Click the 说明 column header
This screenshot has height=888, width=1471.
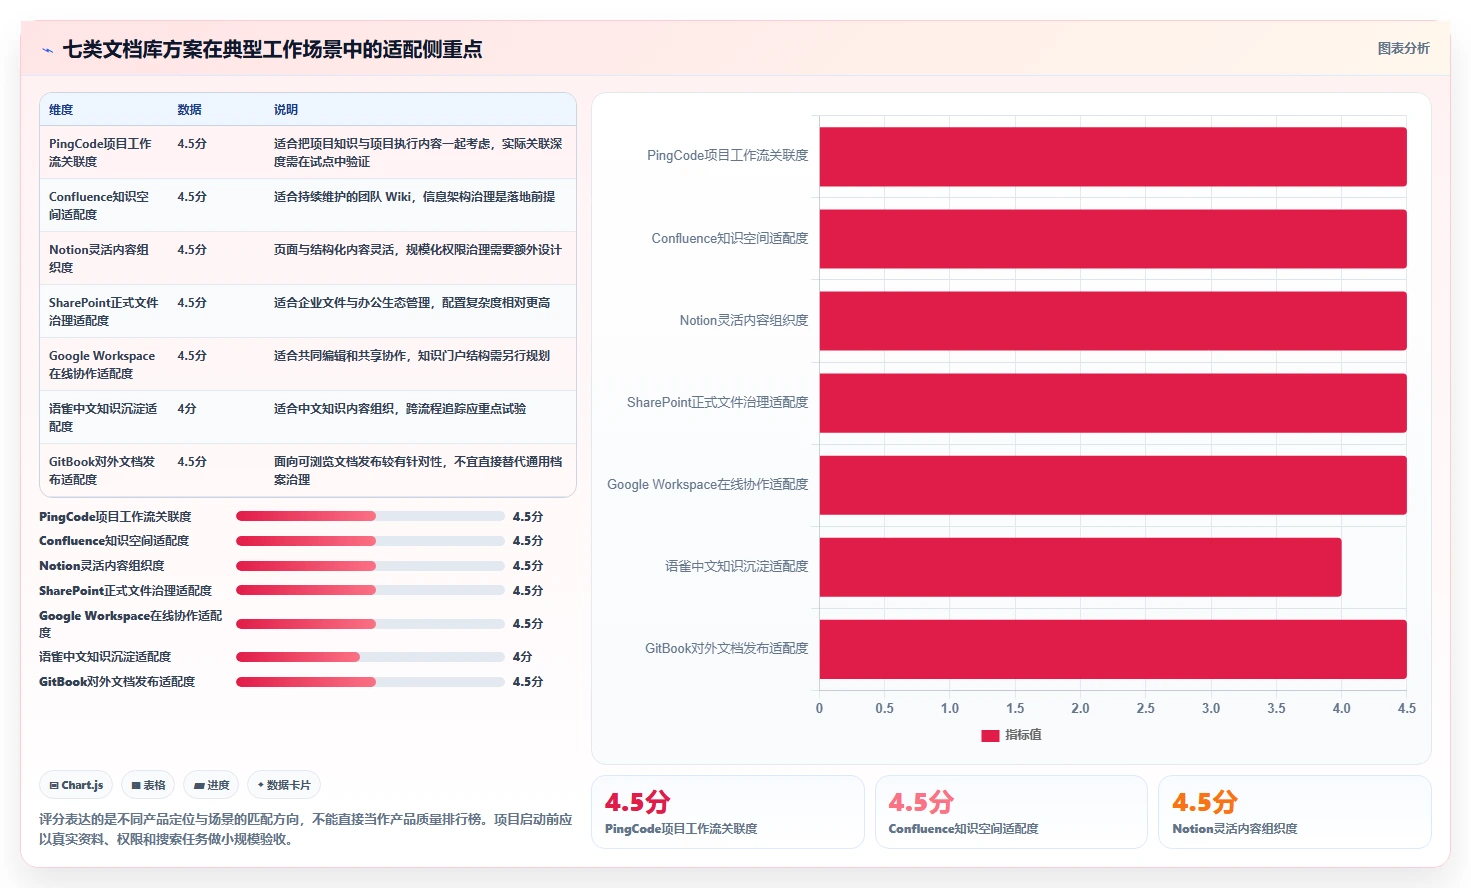[x=286, y=110]
